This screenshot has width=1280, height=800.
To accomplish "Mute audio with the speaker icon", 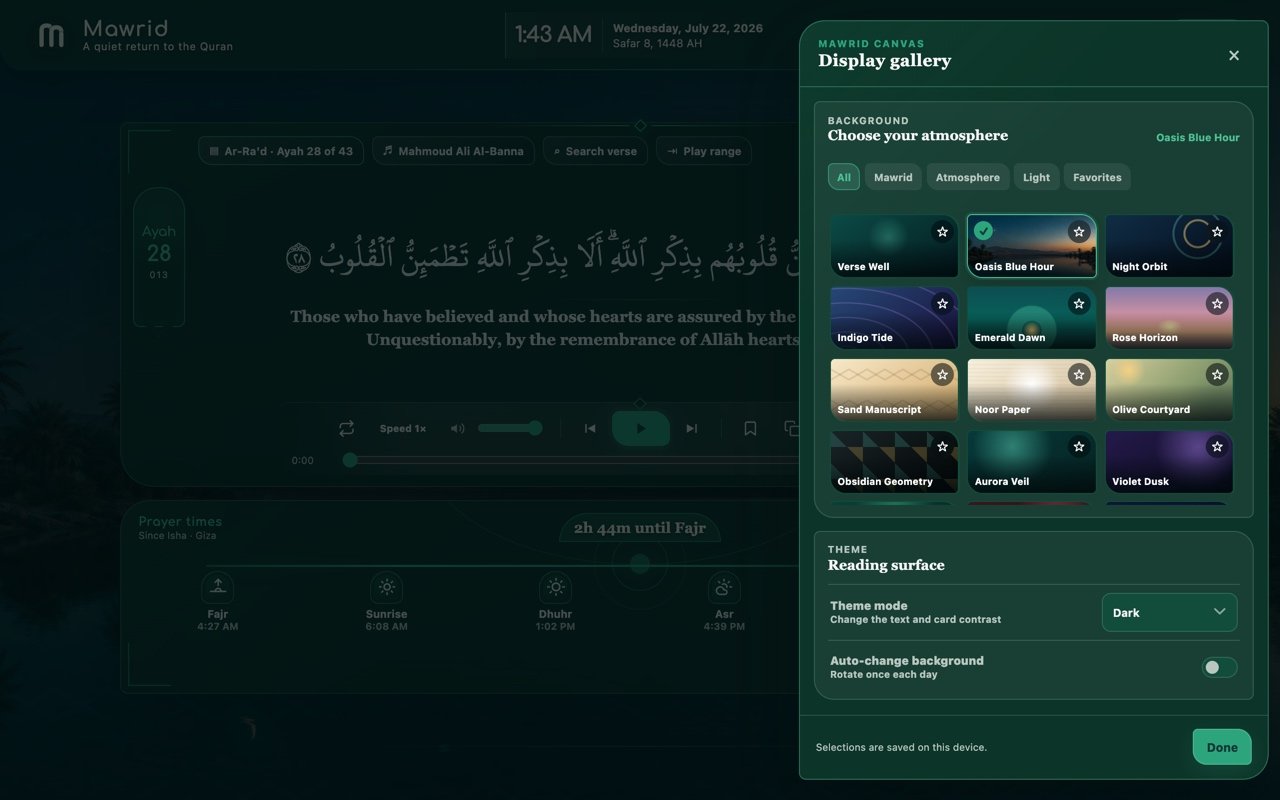I will click(x=457, y=428).
